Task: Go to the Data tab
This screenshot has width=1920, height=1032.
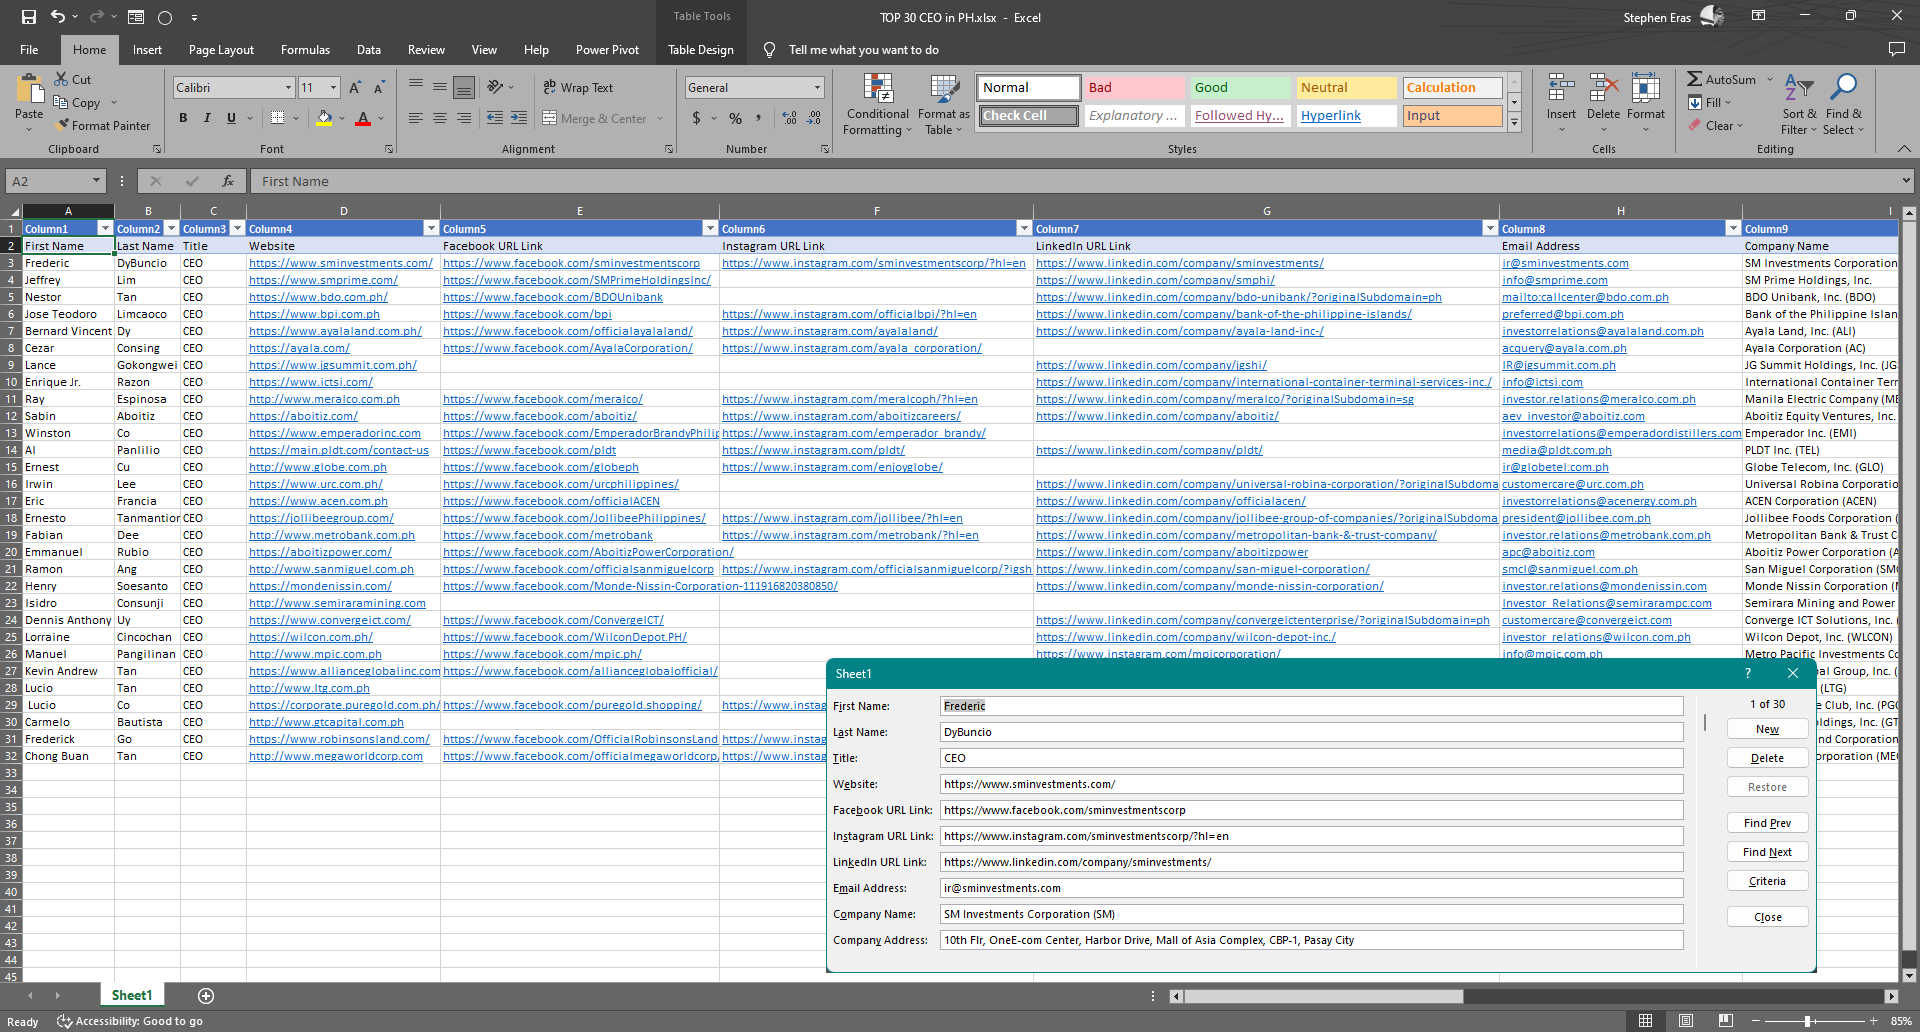Action: point(369,49)
